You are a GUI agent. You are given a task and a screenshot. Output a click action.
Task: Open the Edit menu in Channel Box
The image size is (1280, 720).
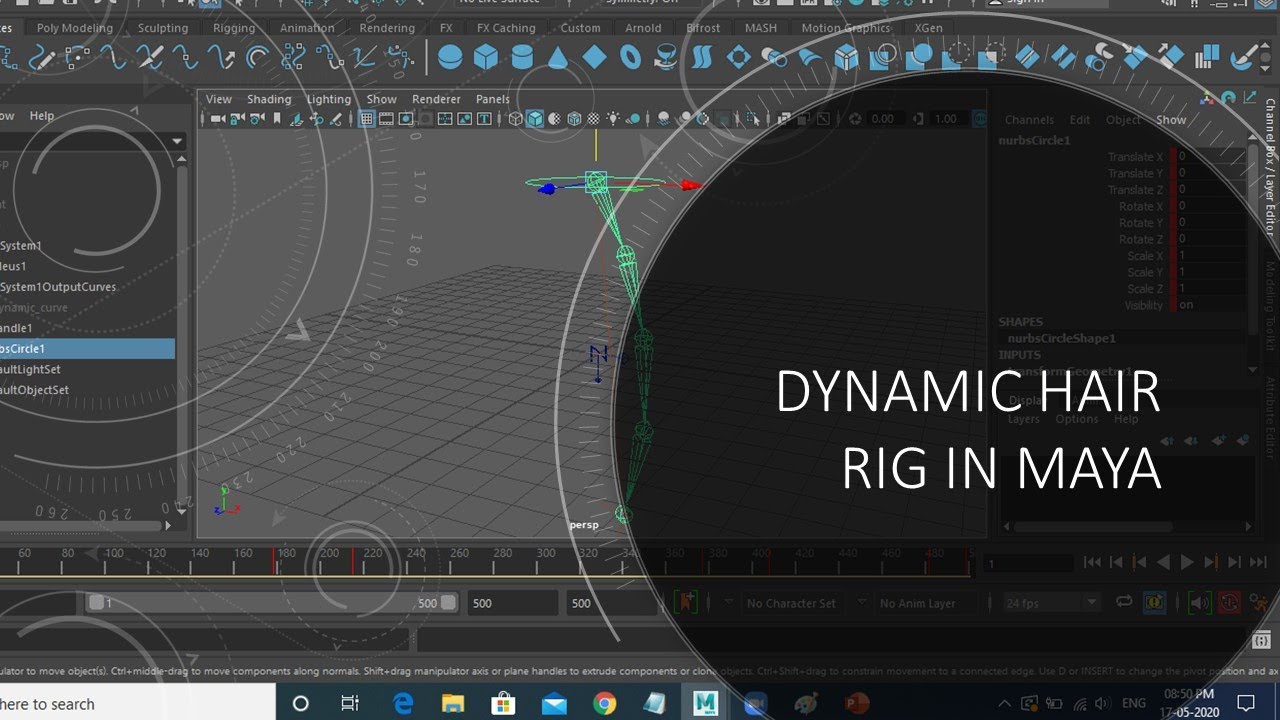[x=1080, y=120]
